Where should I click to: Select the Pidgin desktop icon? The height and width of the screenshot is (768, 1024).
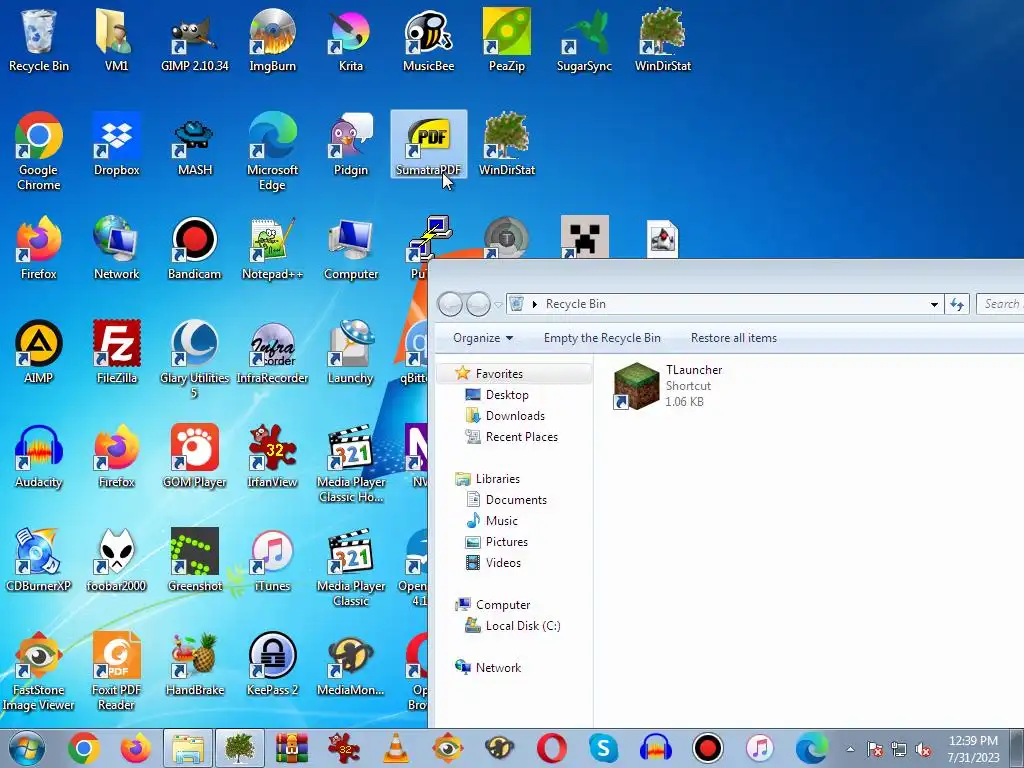[351, 144]
